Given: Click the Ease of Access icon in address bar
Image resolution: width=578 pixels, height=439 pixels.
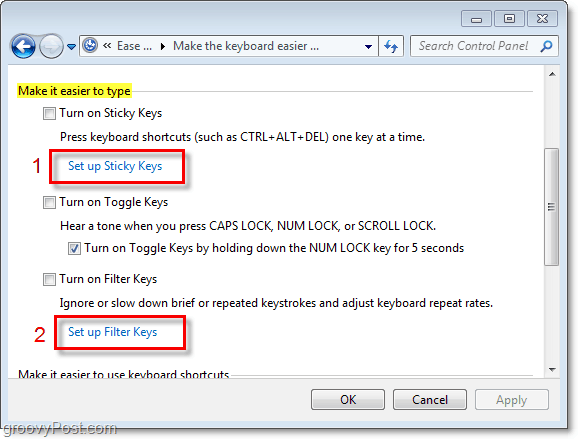Looking at the screenshot, I should click(90, 46).
